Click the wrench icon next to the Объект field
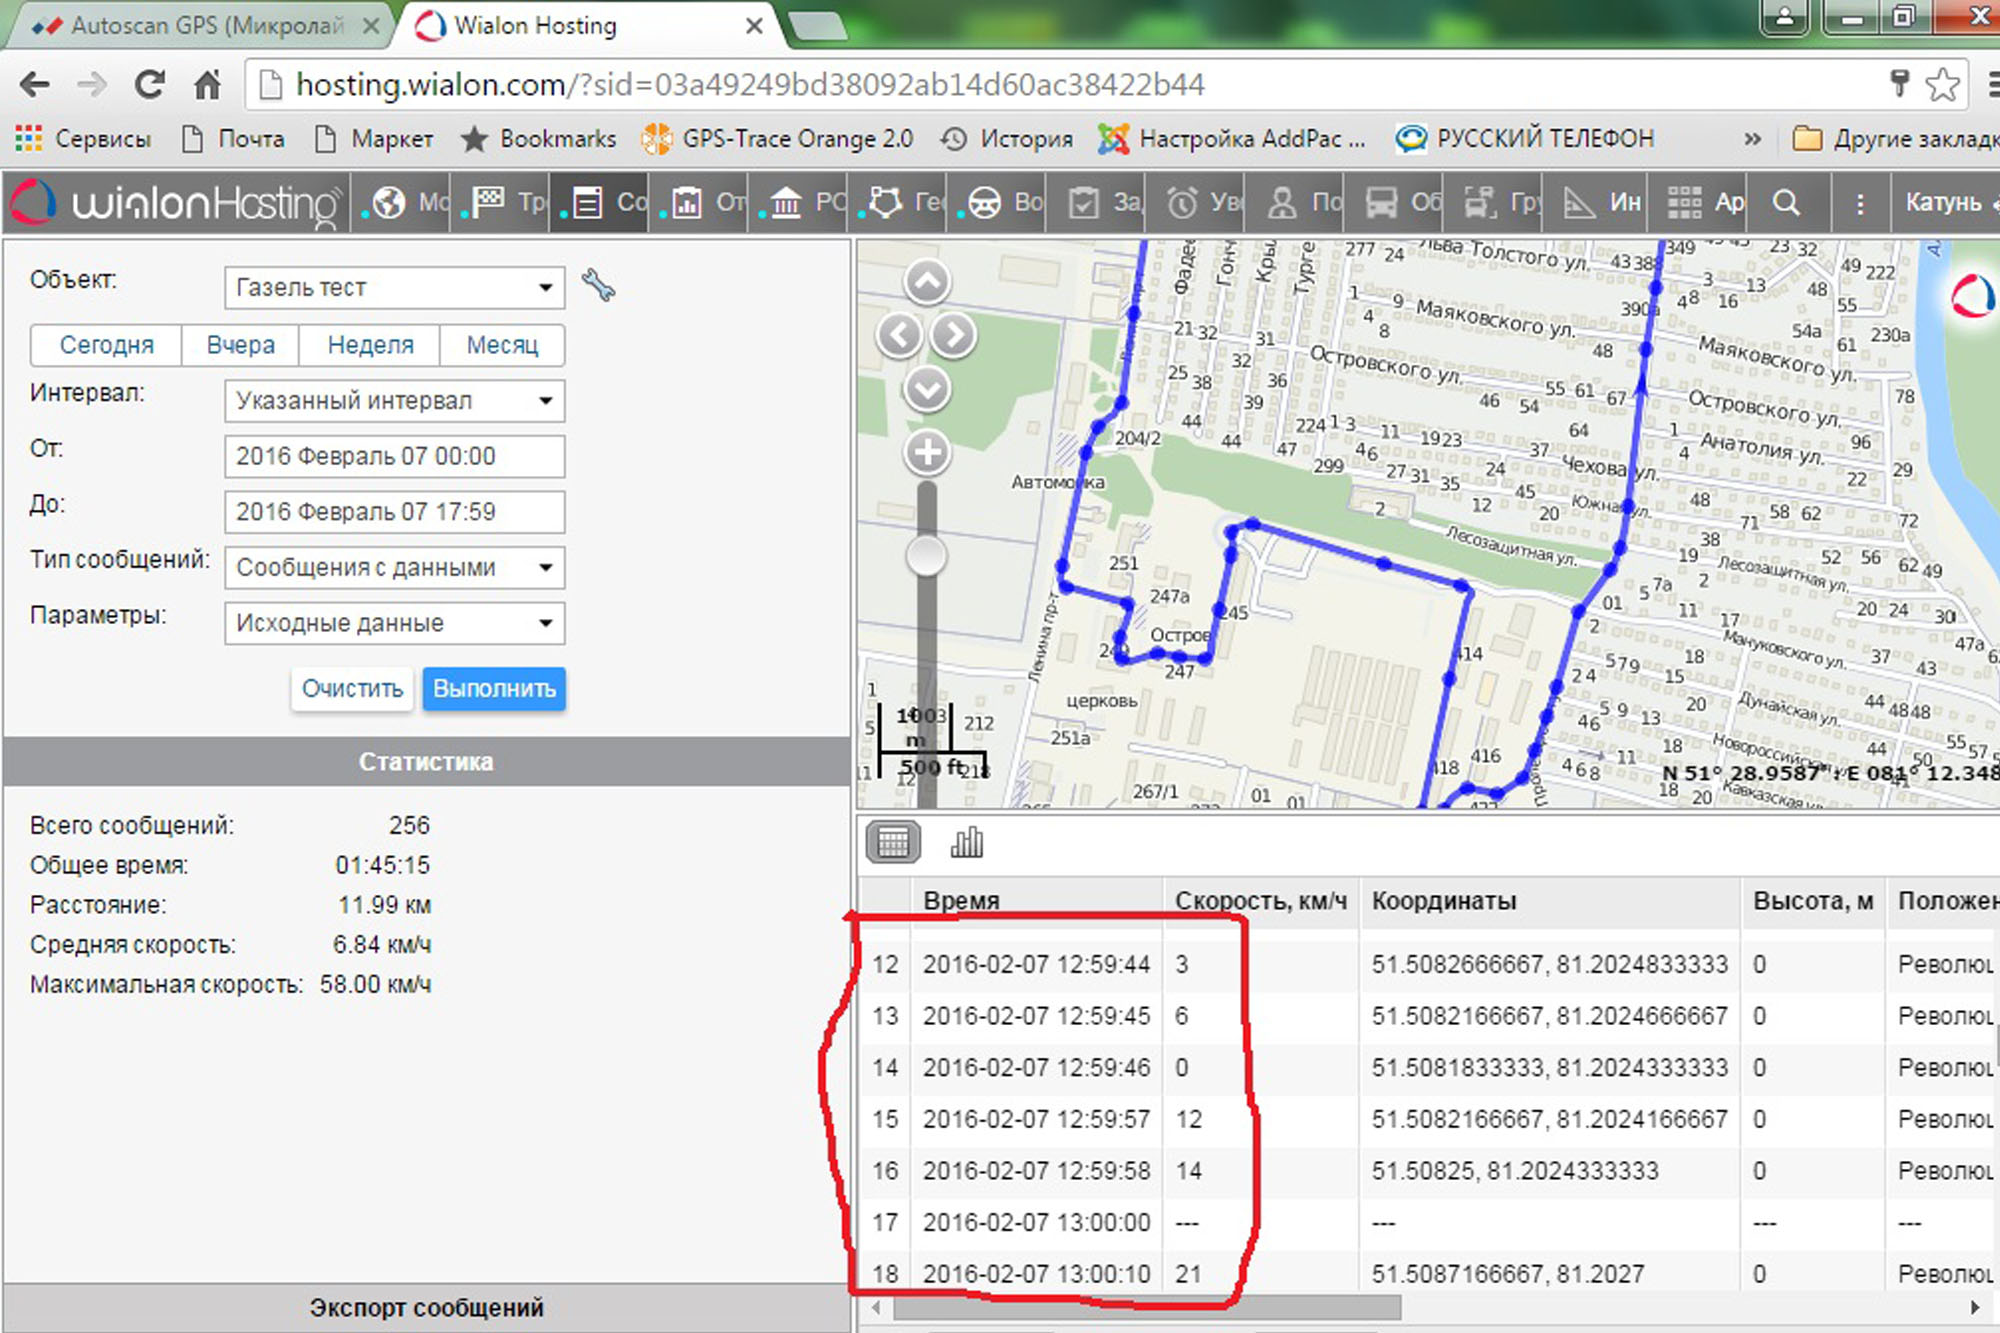 coord(598,286)
